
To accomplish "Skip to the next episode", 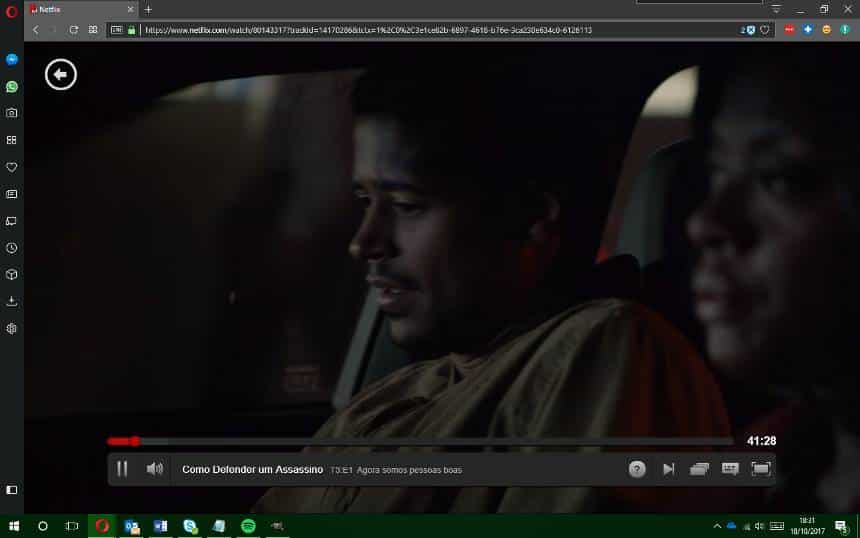I will [668, 469].
